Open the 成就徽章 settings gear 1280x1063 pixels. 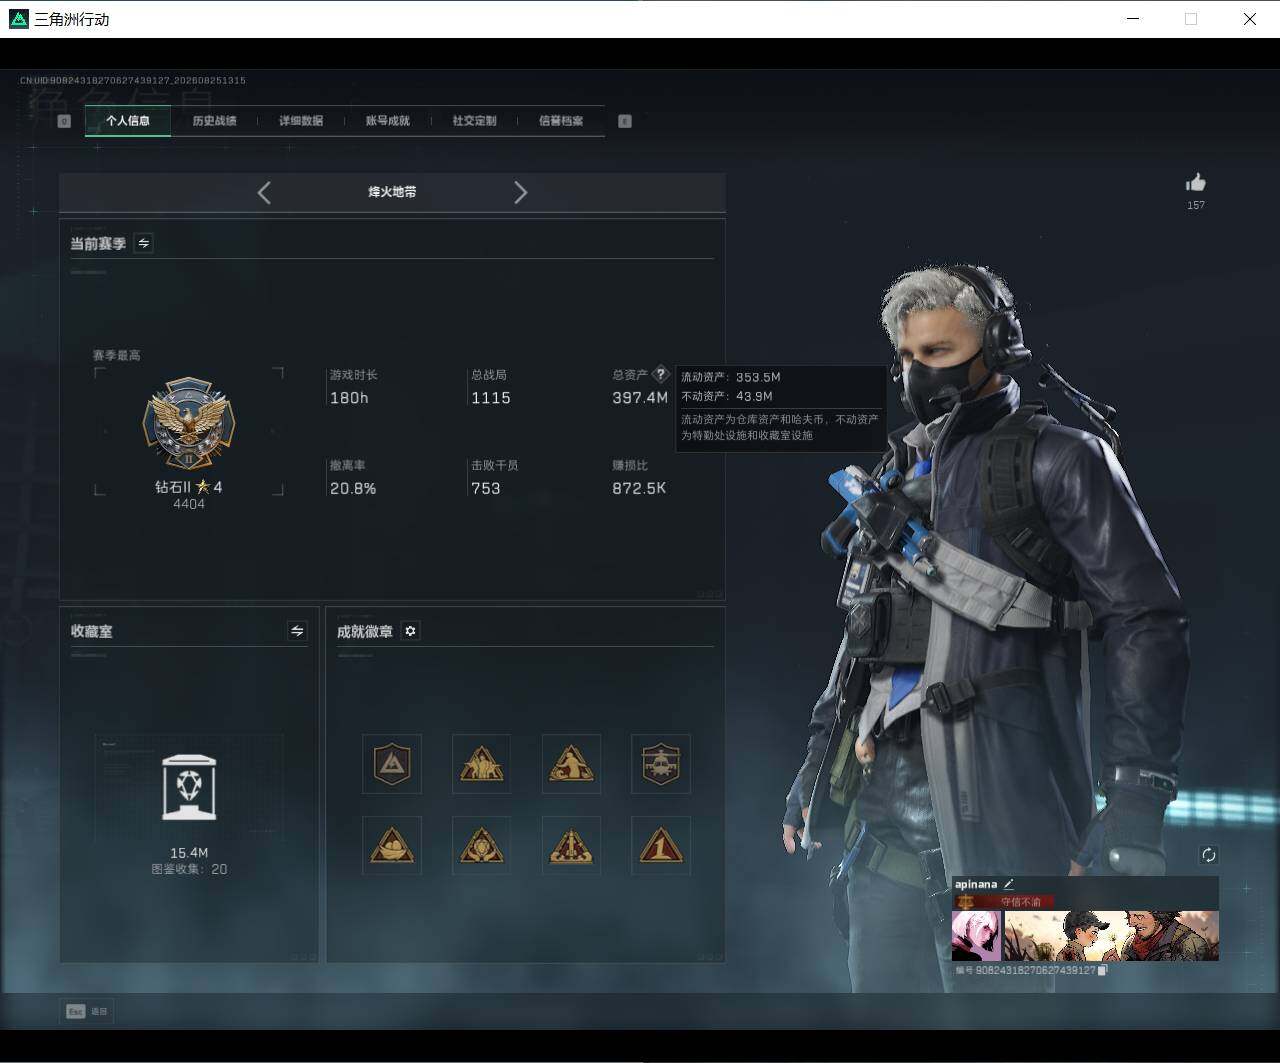point(410,631)
